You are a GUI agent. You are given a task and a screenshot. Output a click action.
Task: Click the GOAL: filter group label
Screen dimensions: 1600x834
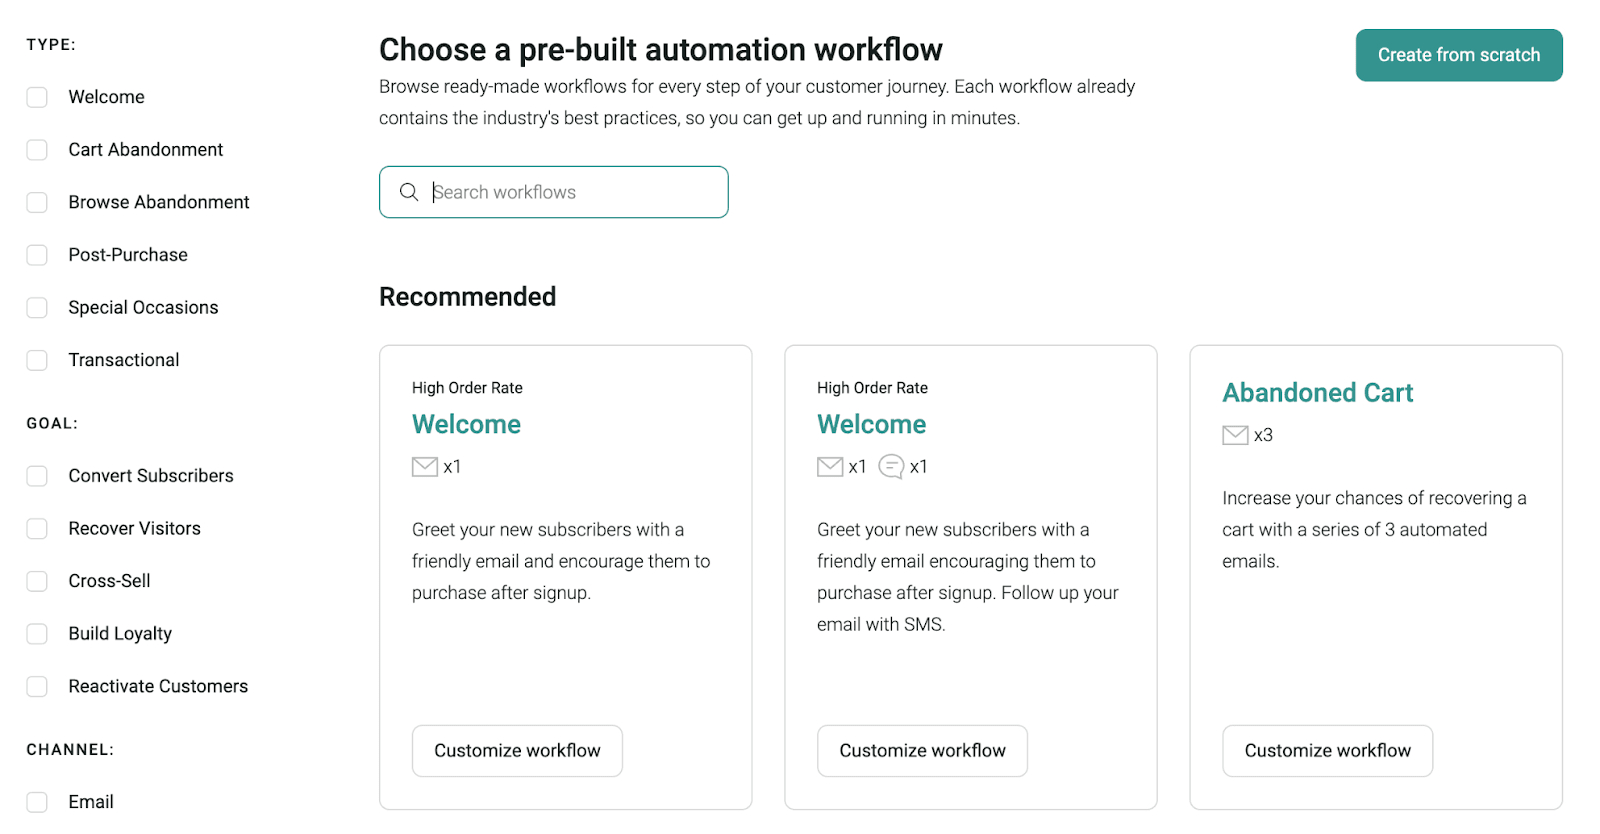[x=52, y=424]
